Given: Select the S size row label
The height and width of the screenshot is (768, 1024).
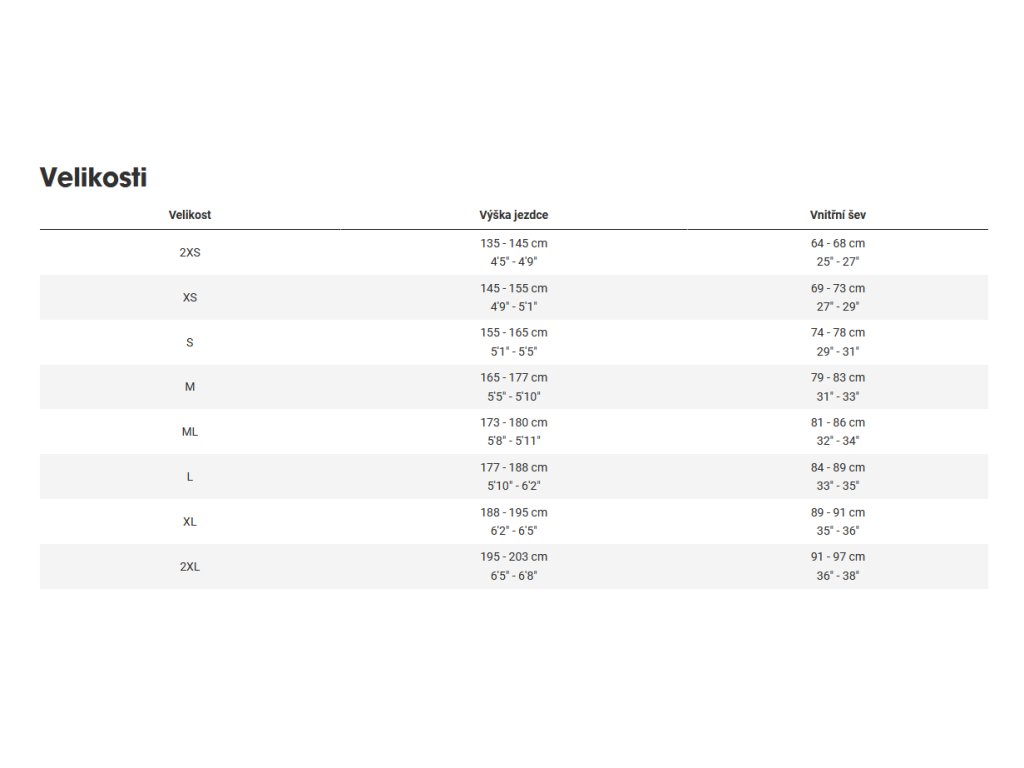Looking at the screenshot, I should pos(190,343).
